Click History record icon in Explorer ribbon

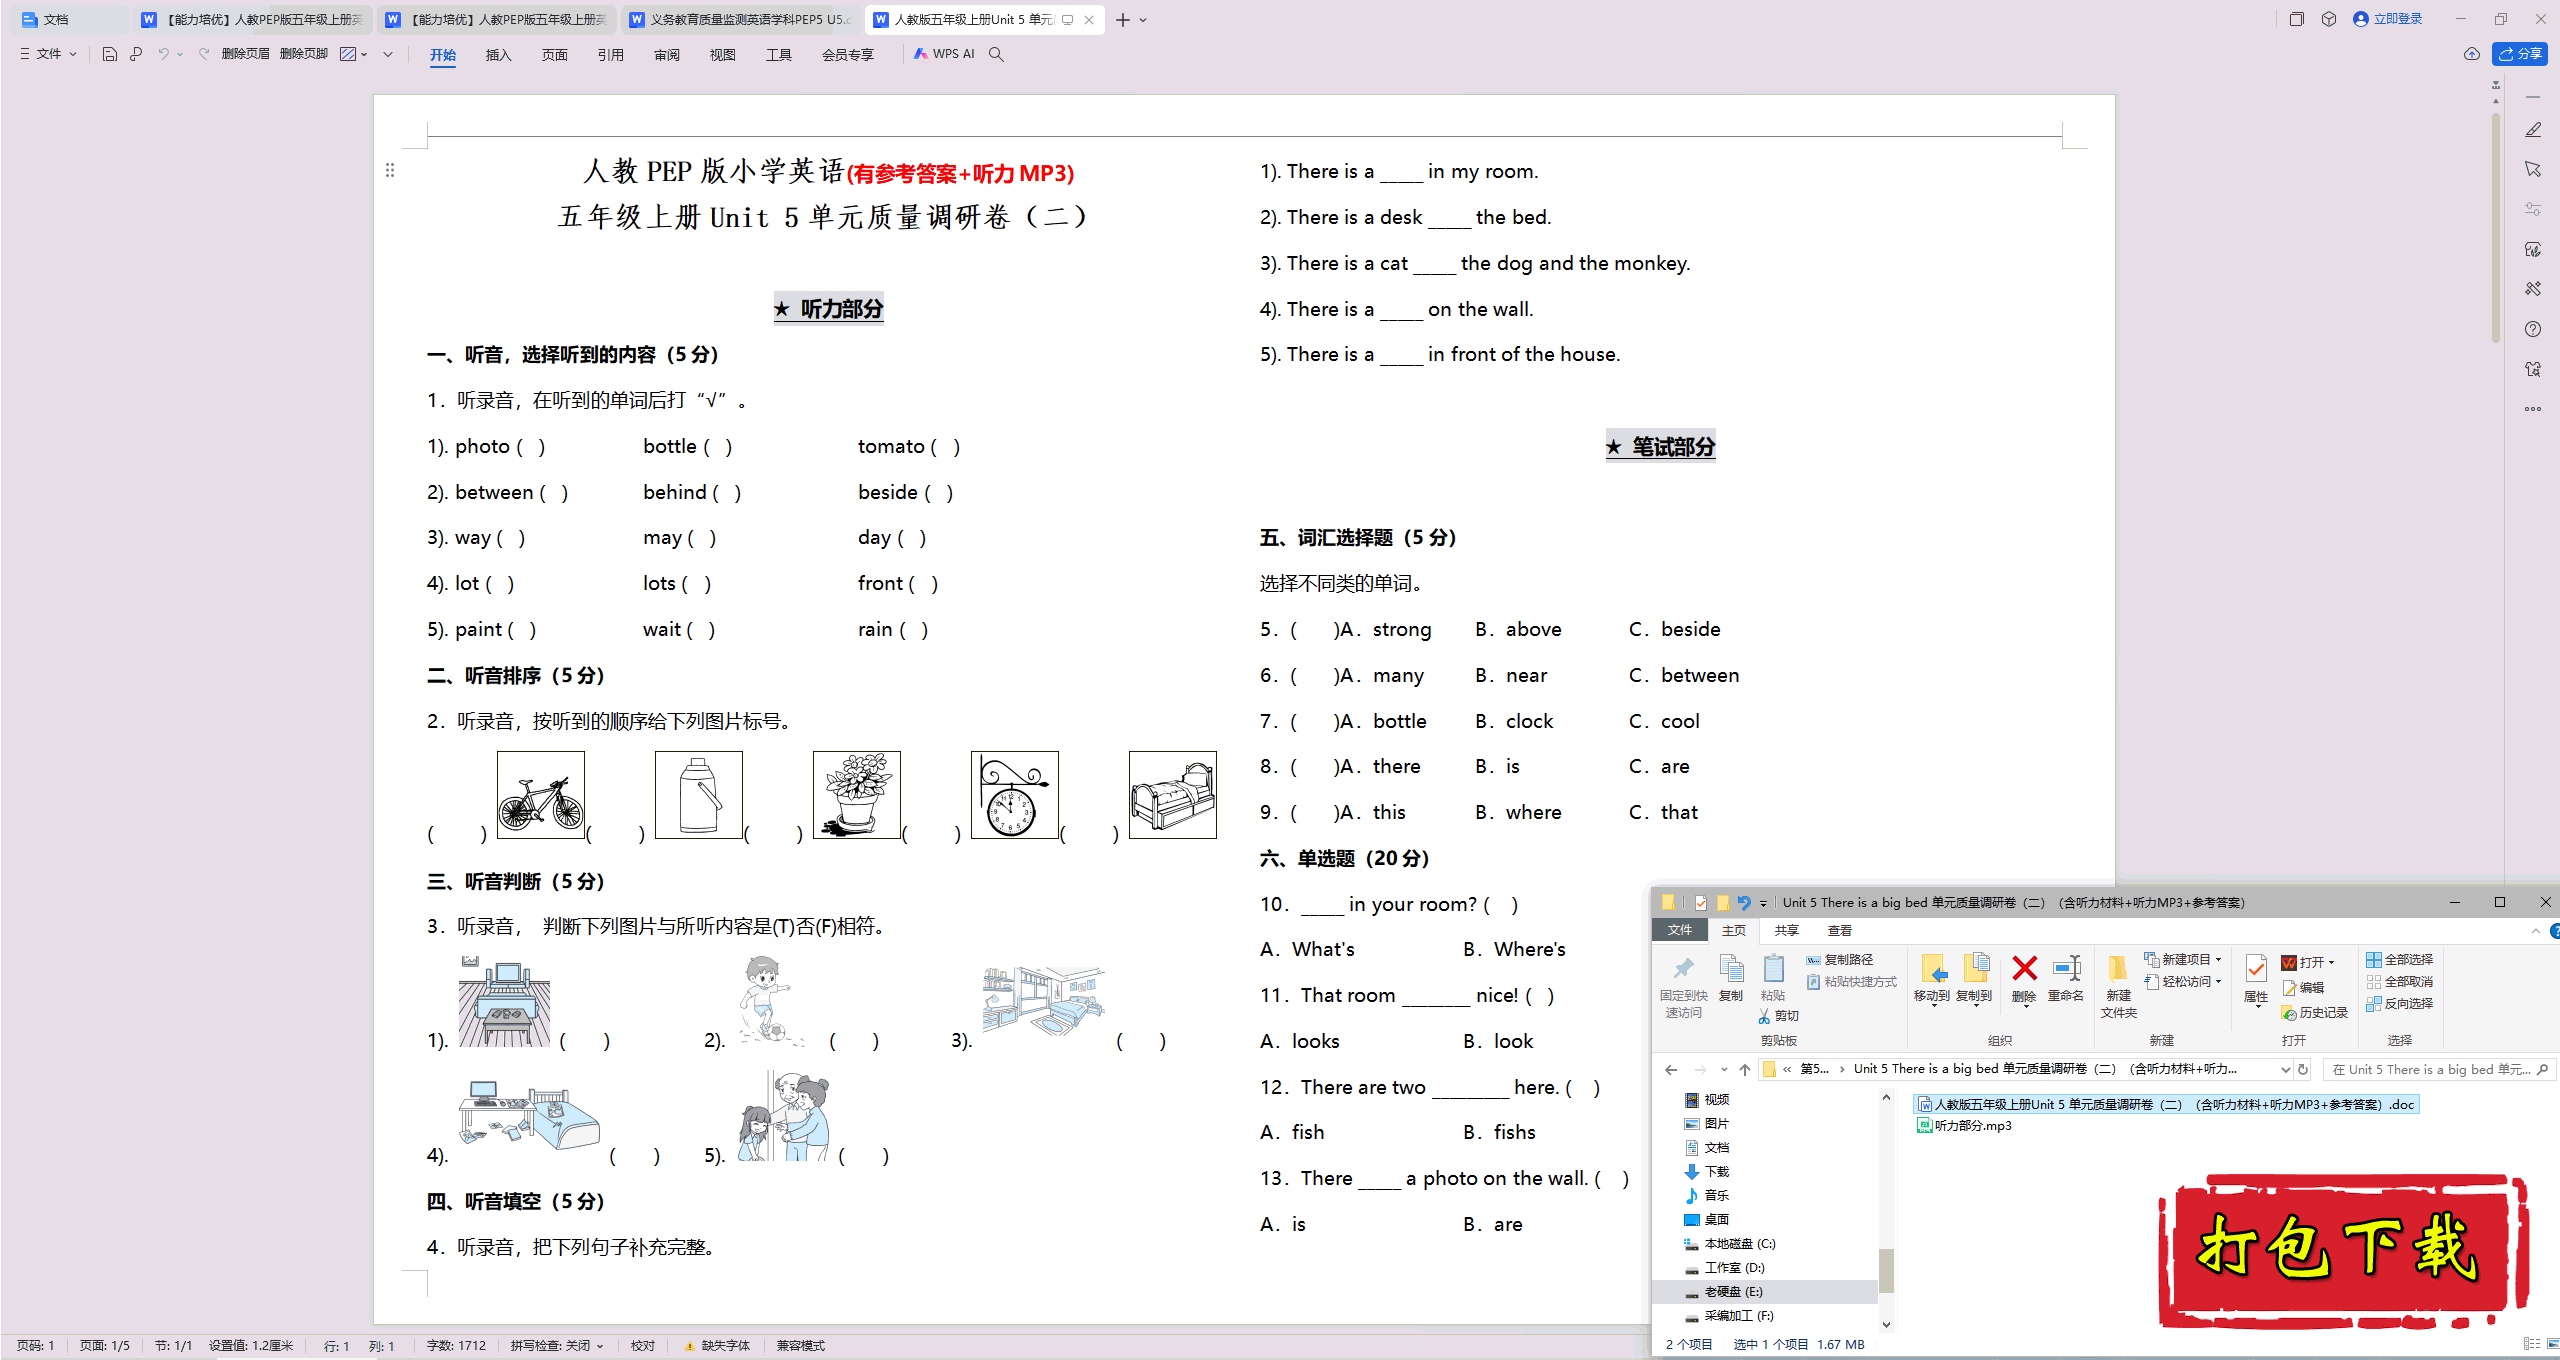pos(2314,1013)
